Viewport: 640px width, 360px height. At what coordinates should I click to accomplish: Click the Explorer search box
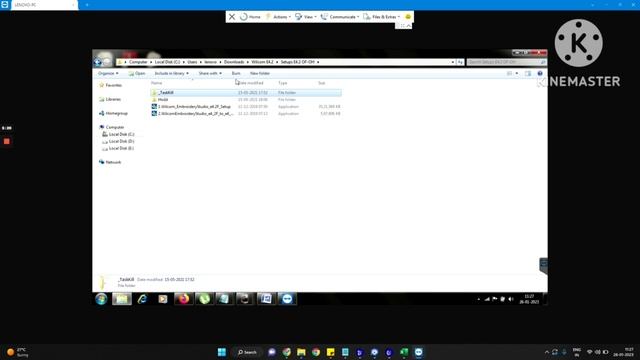click(506, 62)
